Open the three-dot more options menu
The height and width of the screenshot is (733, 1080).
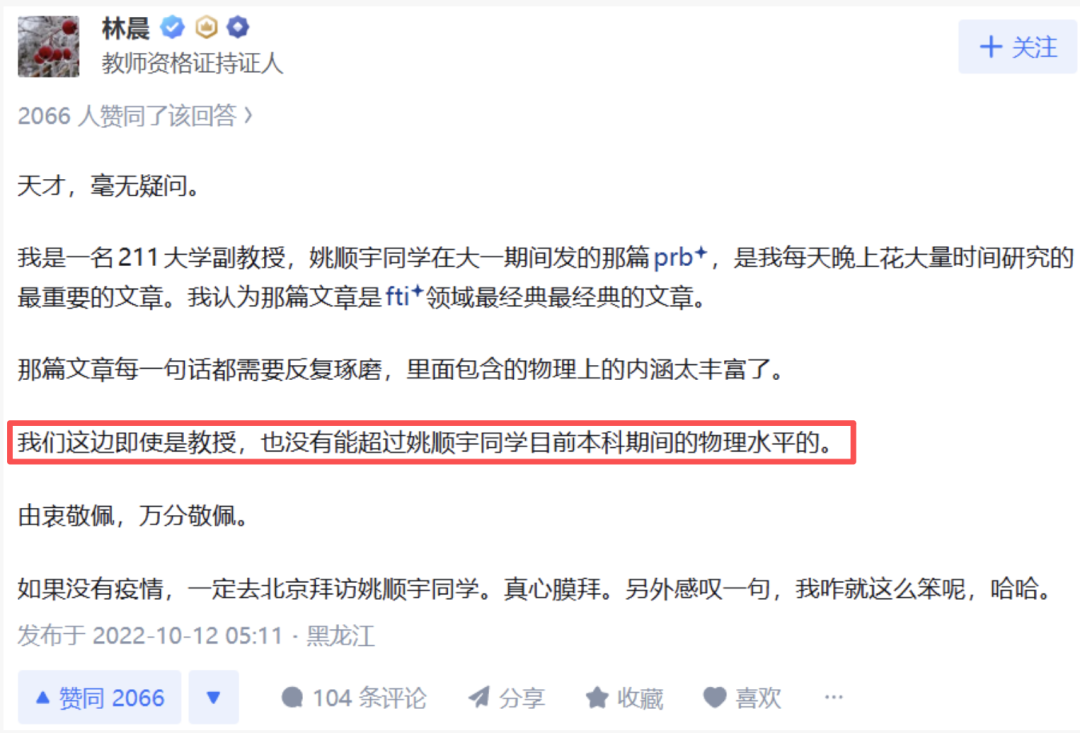tap(833, 697)
